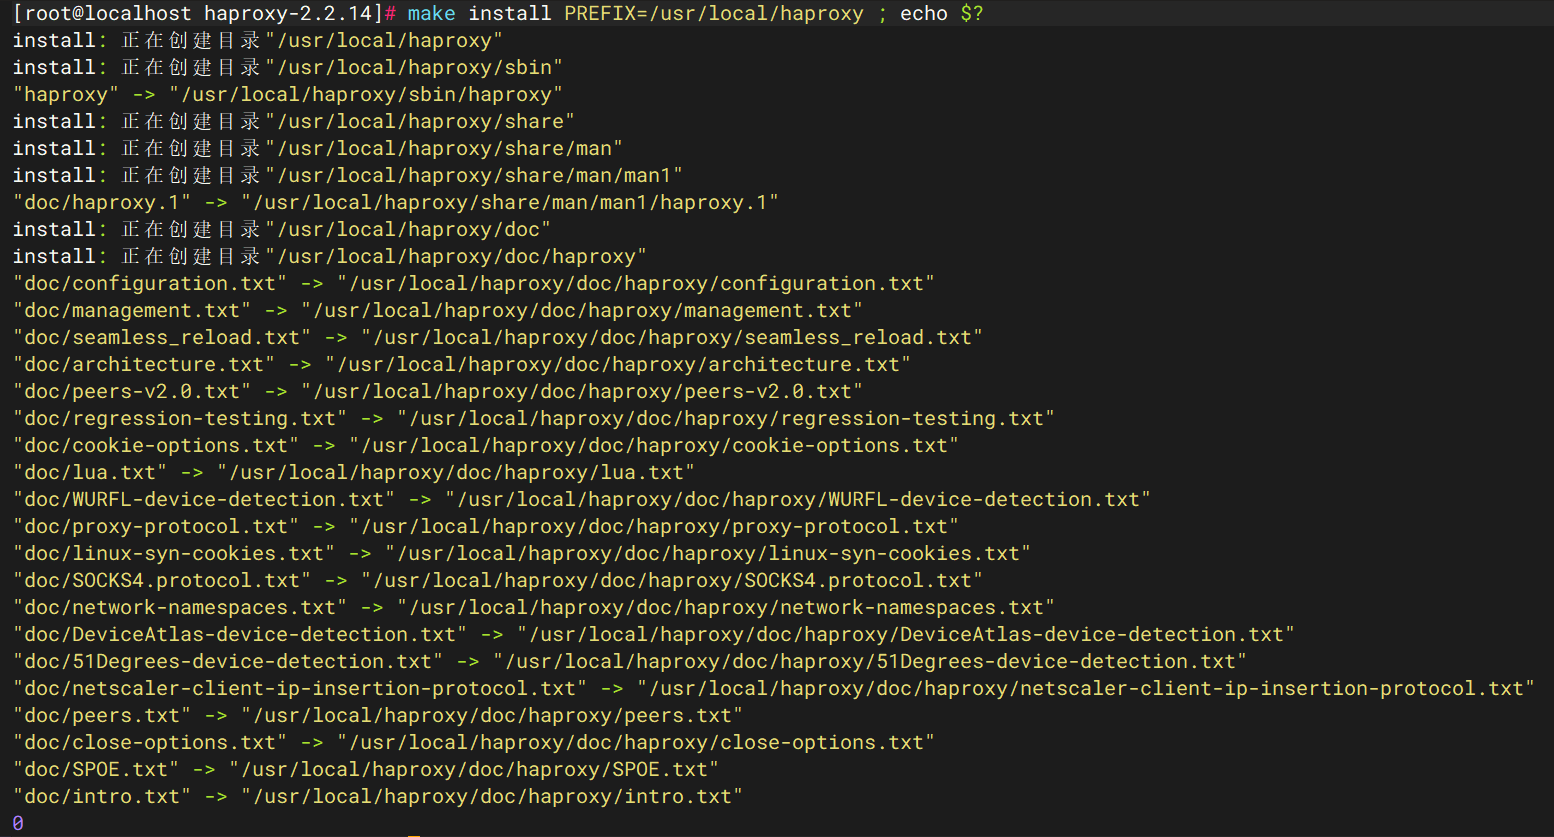Click the install line ending in "/usr/local/haproxy/doc/haproxy"
The image size is (1554, 837).
tap(330, 257)
